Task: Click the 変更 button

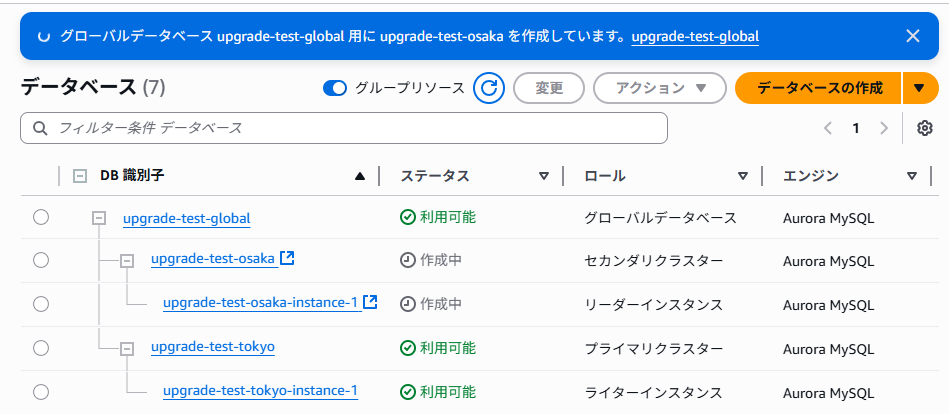Action: point(549,88)
